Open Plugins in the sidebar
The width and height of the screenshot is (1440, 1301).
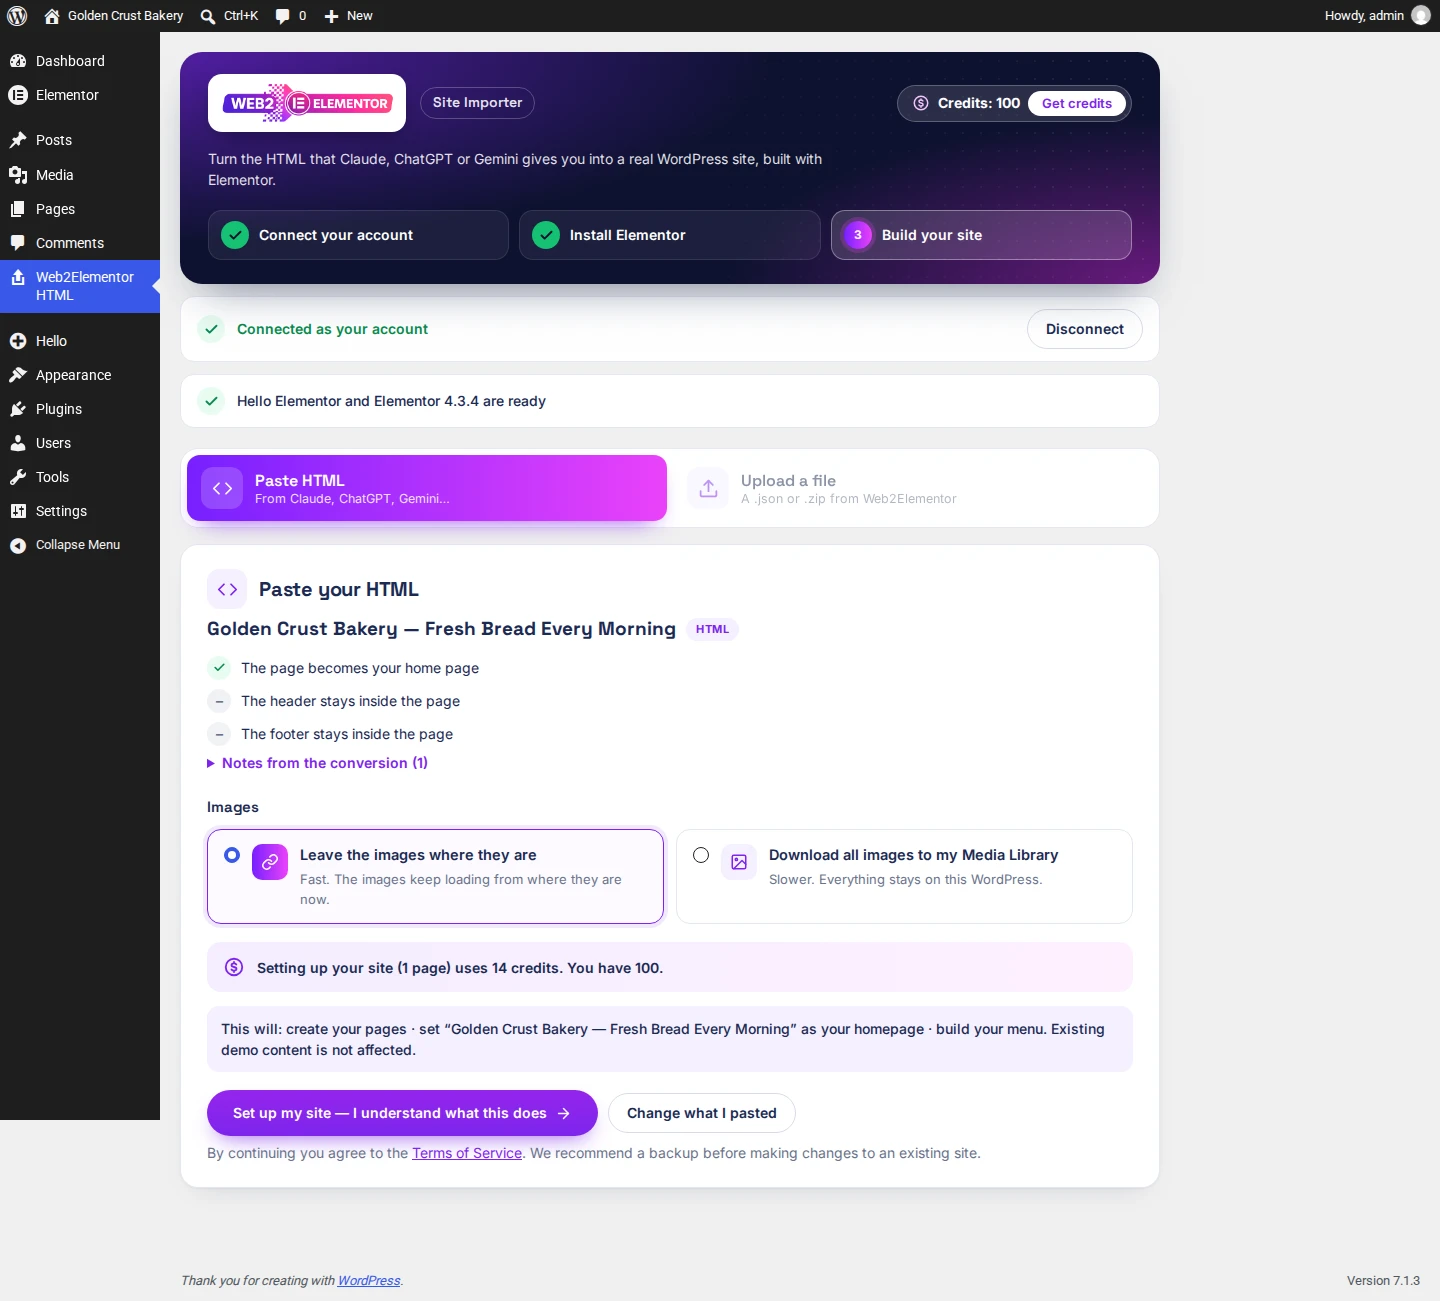tap(80, 409)
